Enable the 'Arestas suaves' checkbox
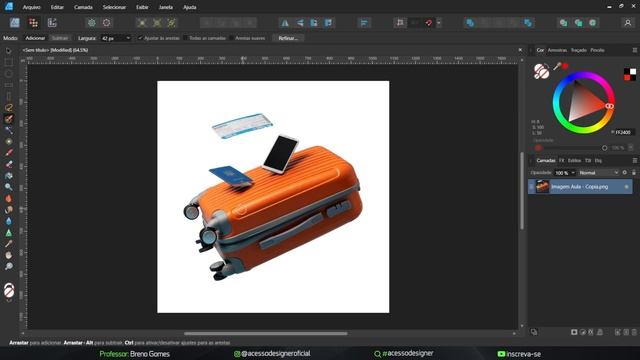Viewport: 640px width, 360px height. 231,38
